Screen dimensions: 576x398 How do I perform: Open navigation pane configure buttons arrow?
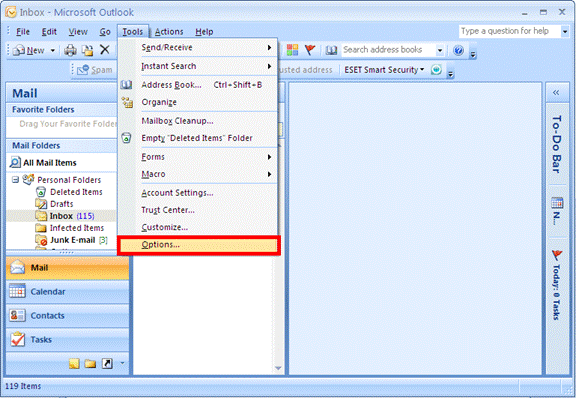[122, 363]
